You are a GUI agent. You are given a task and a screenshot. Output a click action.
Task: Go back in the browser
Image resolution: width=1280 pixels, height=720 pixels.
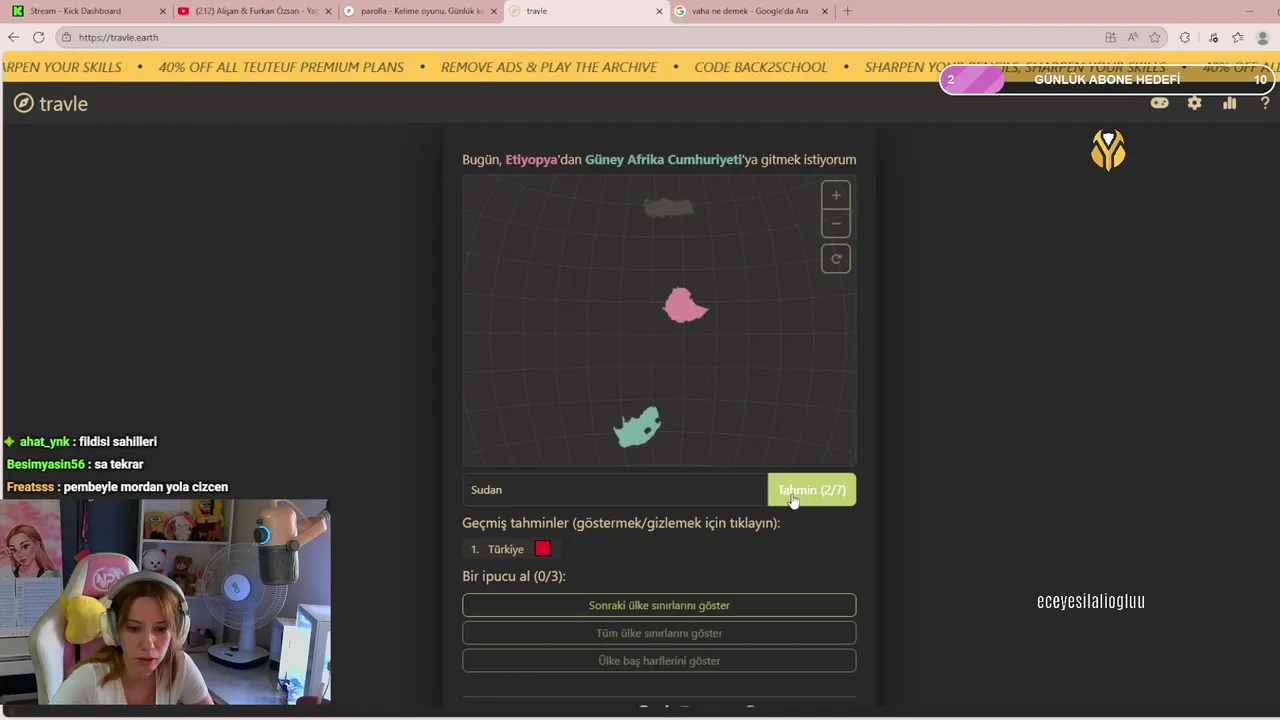coord(13,37)
